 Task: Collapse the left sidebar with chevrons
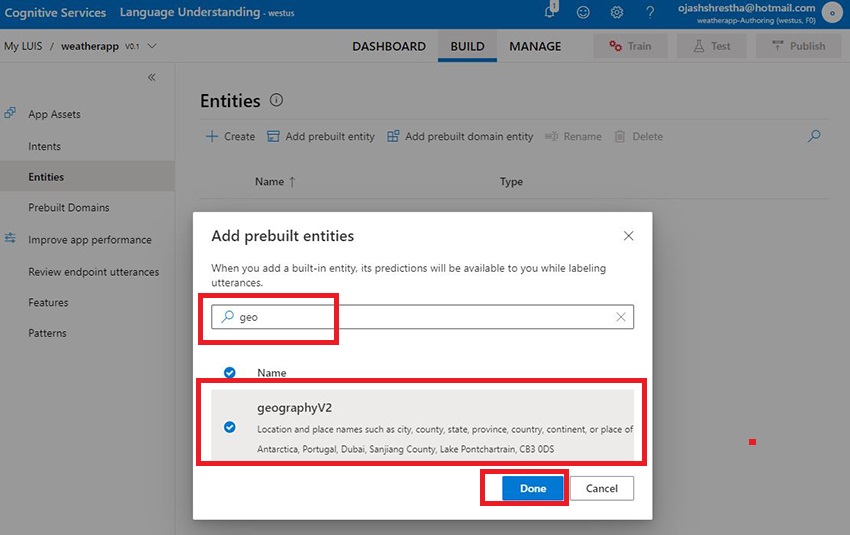[152, 77]
